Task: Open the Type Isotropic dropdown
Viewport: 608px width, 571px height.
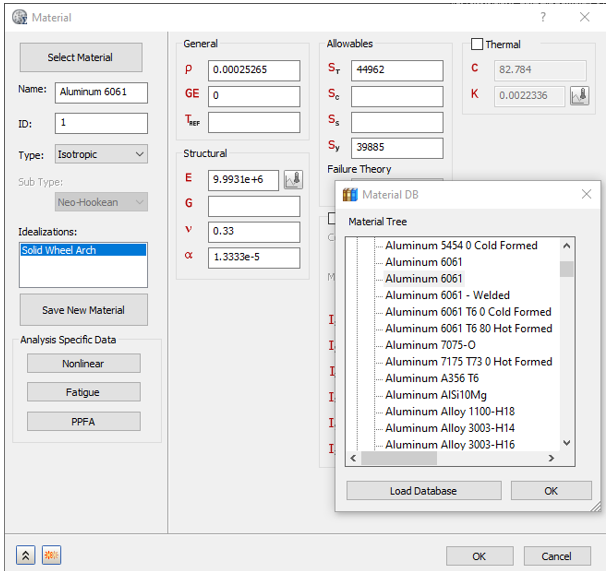Action: pyautogui.click(x=101, y=154)
